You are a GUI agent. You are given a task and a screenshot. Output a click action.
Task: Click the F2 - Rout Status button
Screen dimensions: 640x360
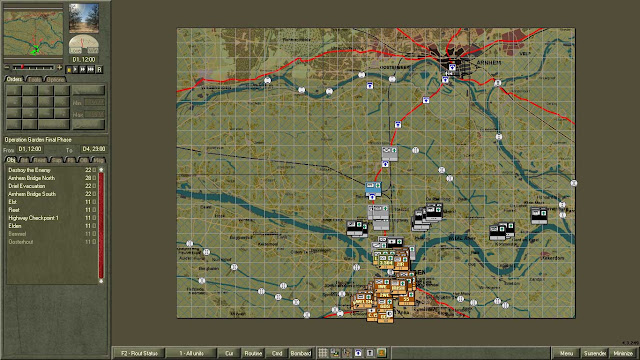[139, 353]
